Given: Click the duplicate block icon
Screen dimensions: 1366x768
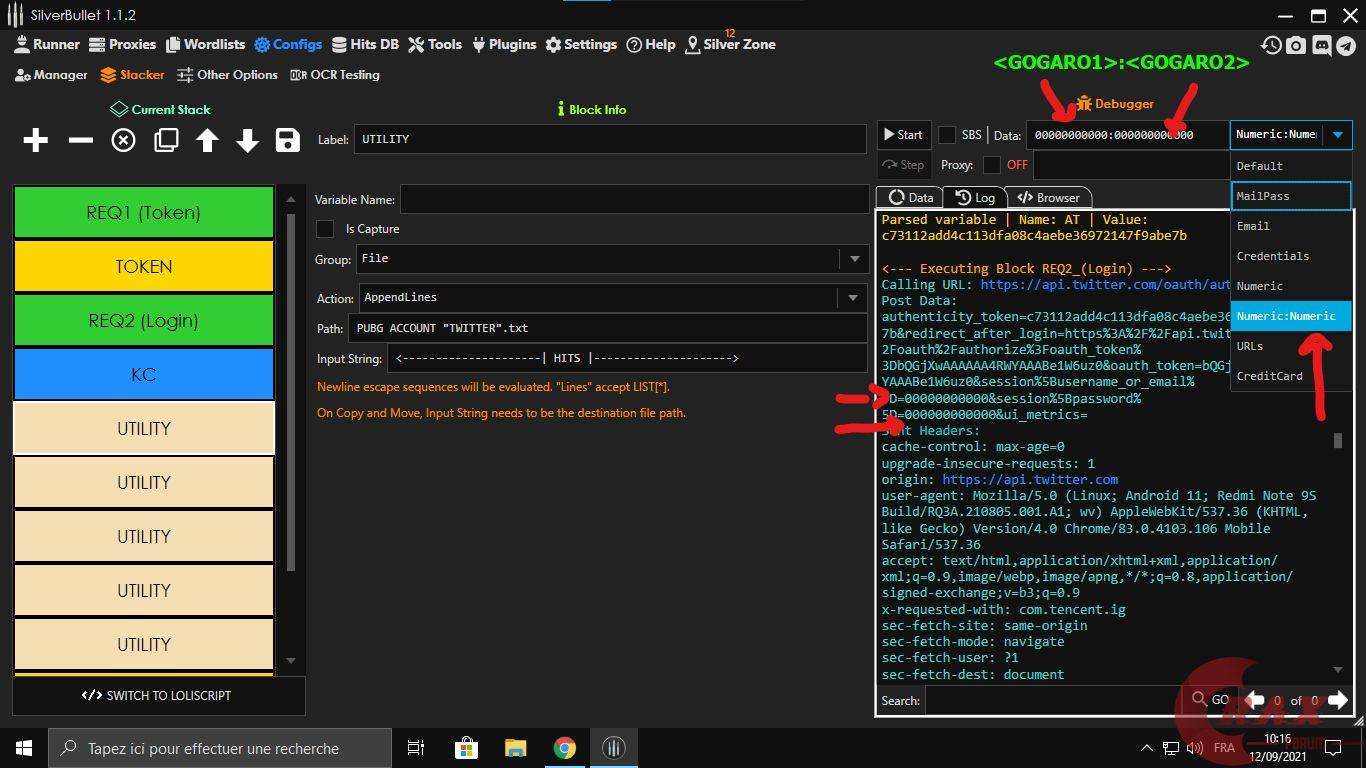Looking at the screenshot, I should 166,140.
